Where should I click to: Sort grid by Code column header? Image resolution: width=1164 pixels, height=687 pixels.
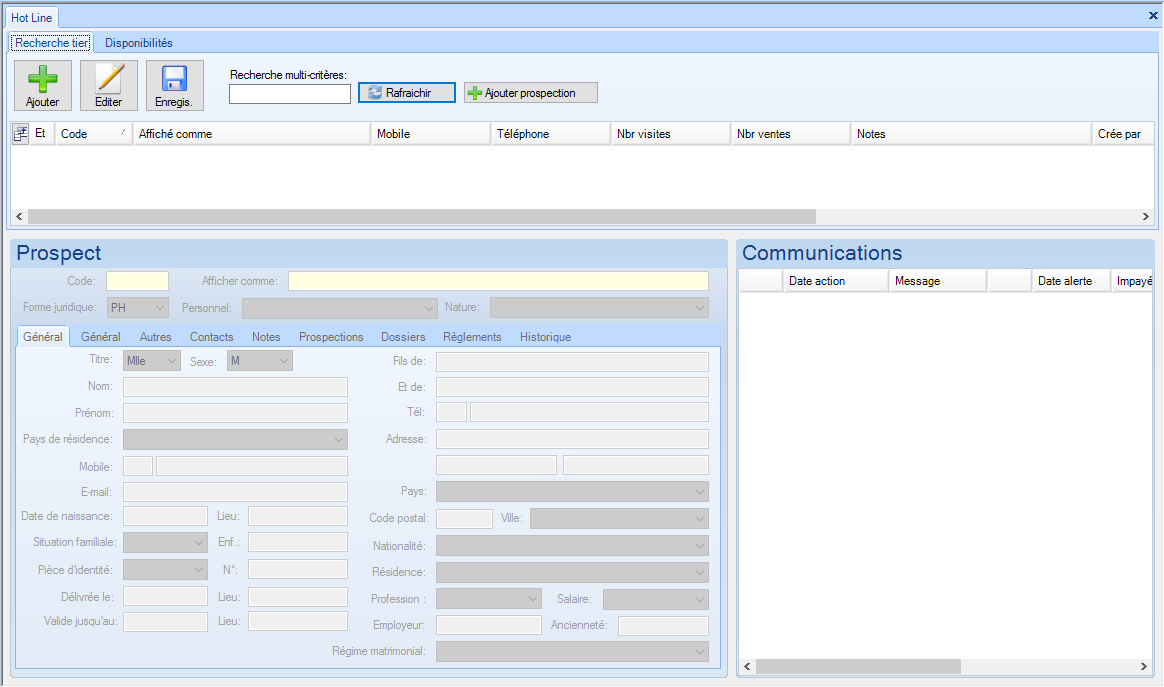(93, 134)
